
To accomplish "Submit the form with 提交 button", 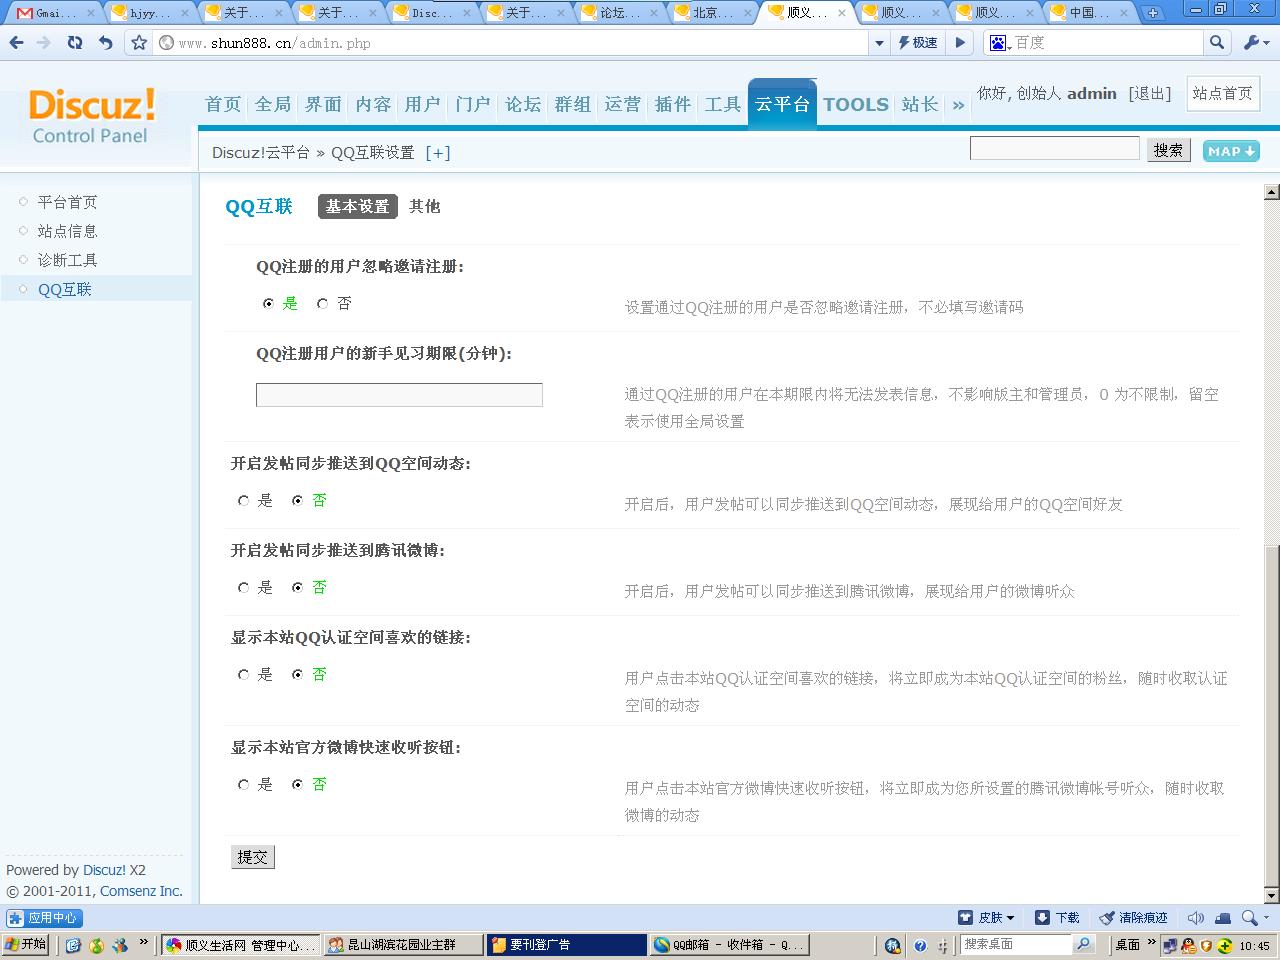I will pyautogui.click(x=252, y=857).
